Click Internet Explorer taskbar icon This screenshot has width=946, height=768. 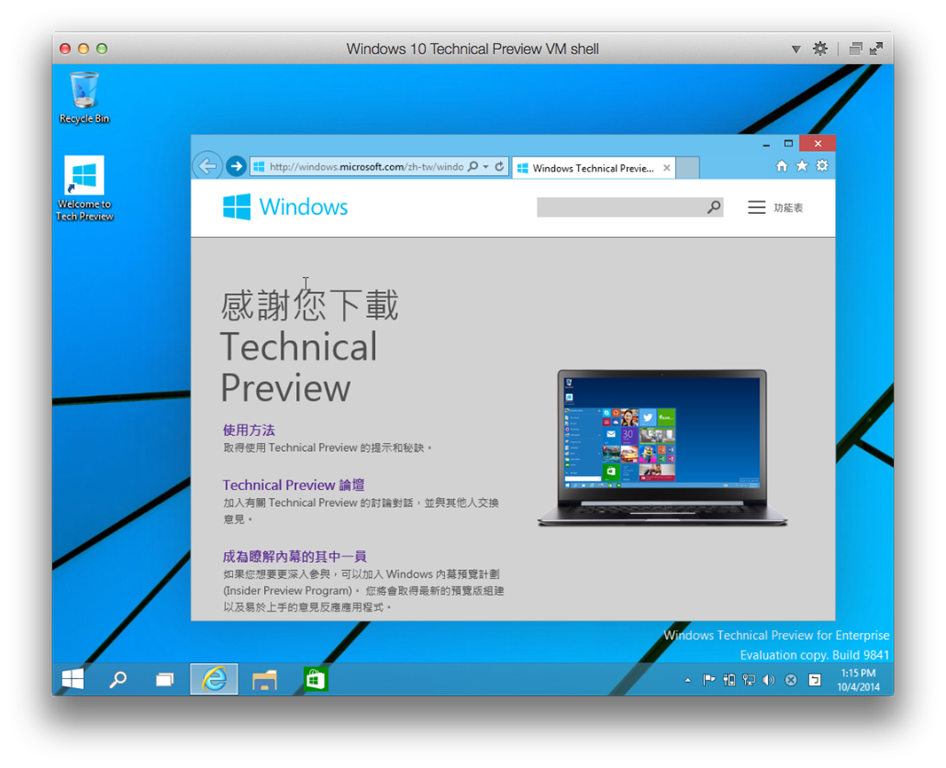[x=214, y=679]
